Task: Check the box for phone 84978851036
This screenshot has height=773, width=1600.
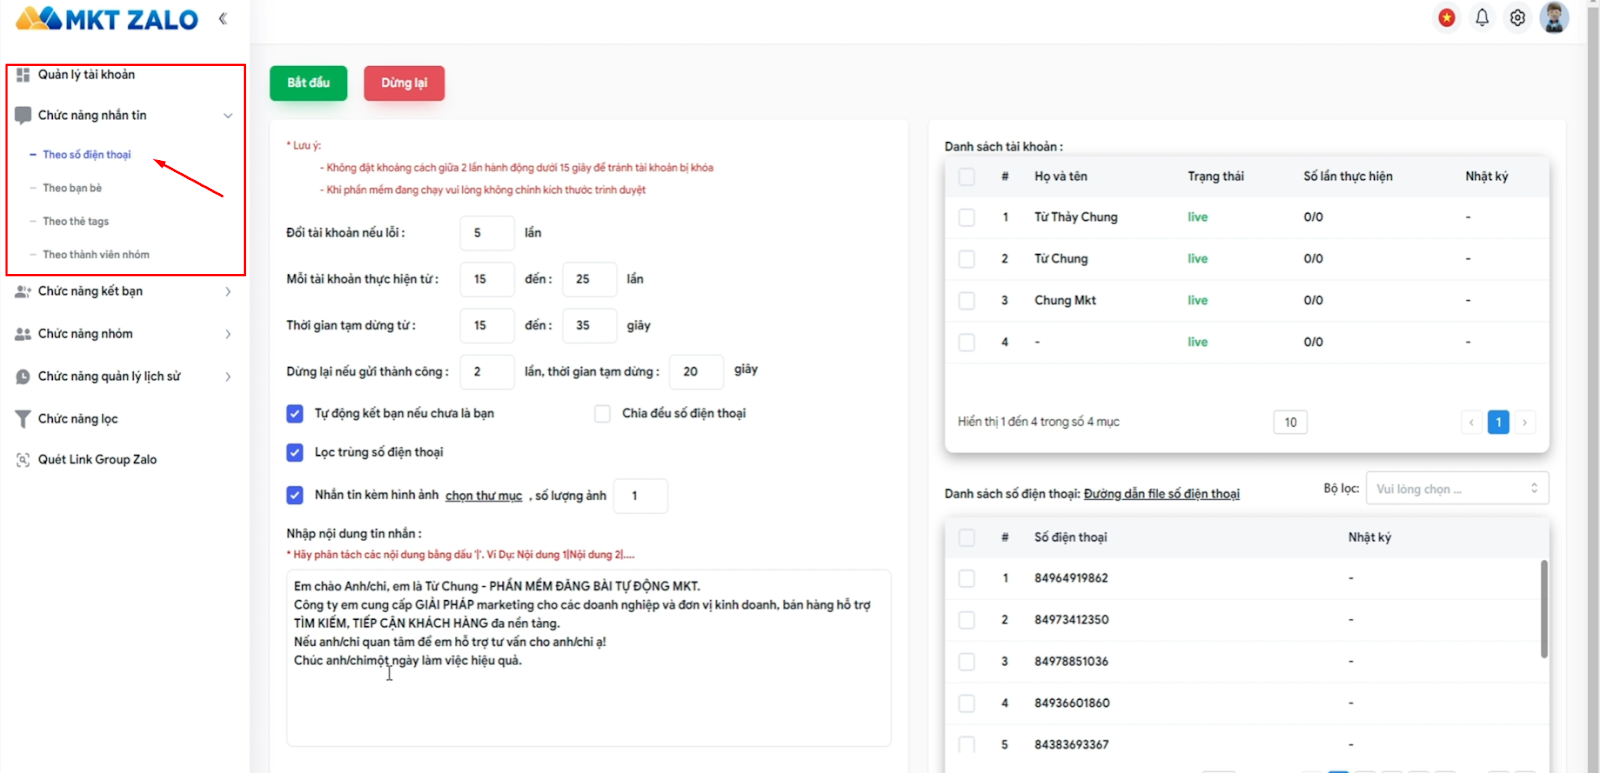Action: click(x=966, y=661)
